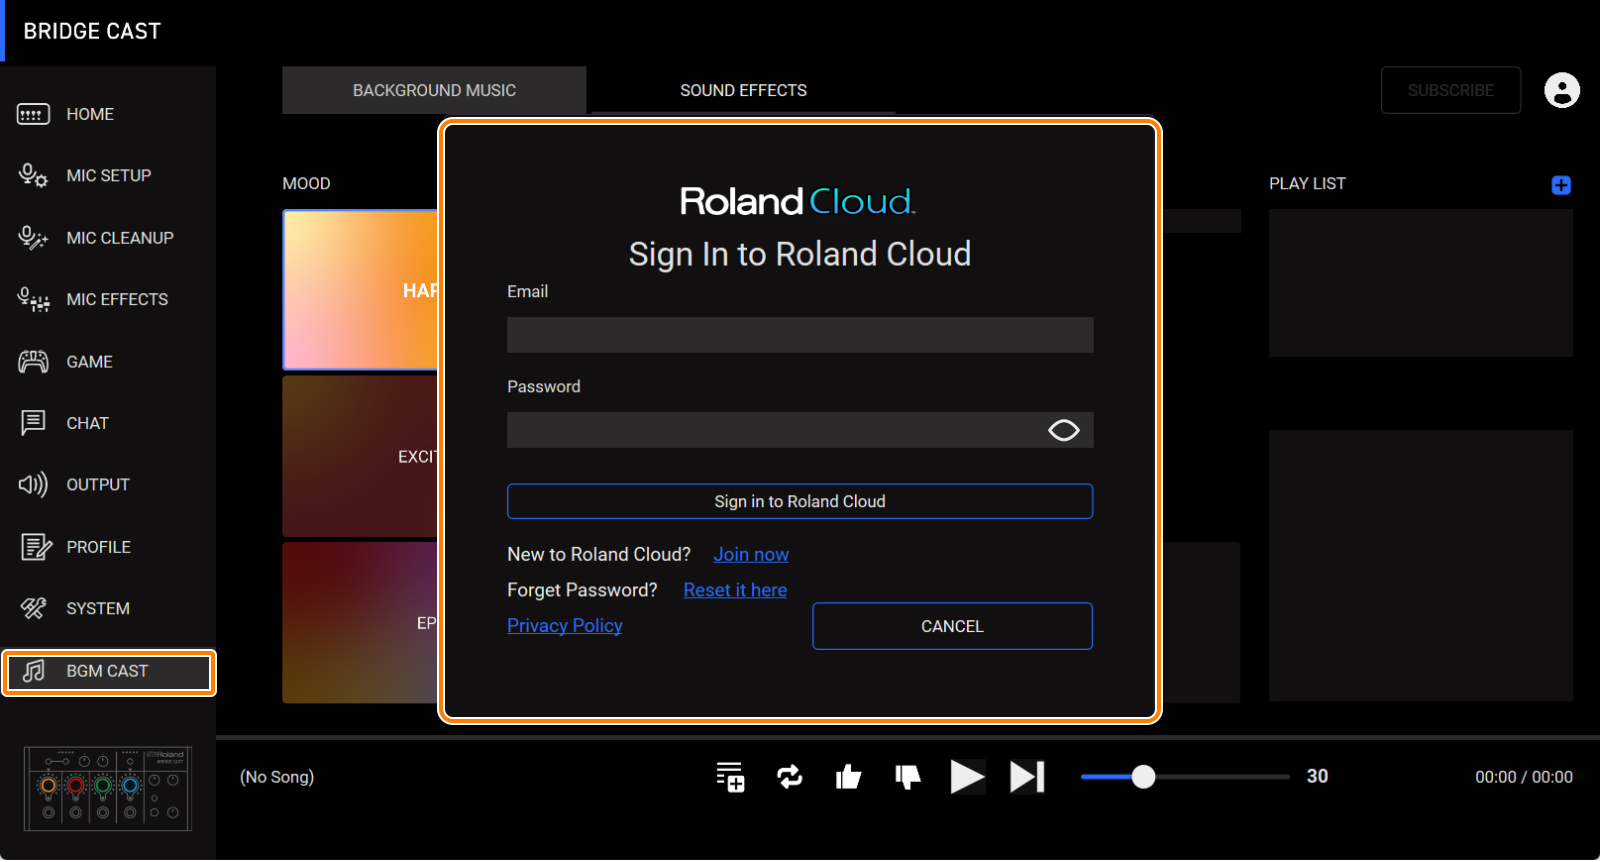Skip to next song
Image resolution: width=1602 pixels, height=862 pixels.
[x=1027, y=777]
